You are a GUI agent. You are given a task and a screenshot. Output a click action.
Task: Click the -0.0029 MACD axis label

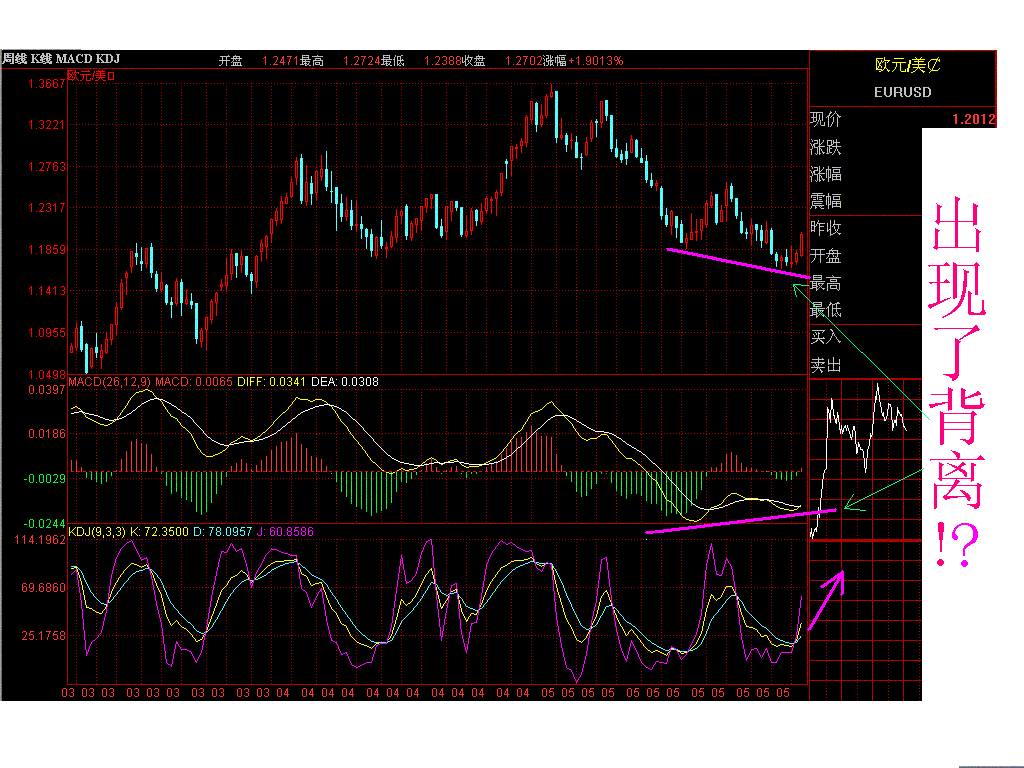(44, 479)
